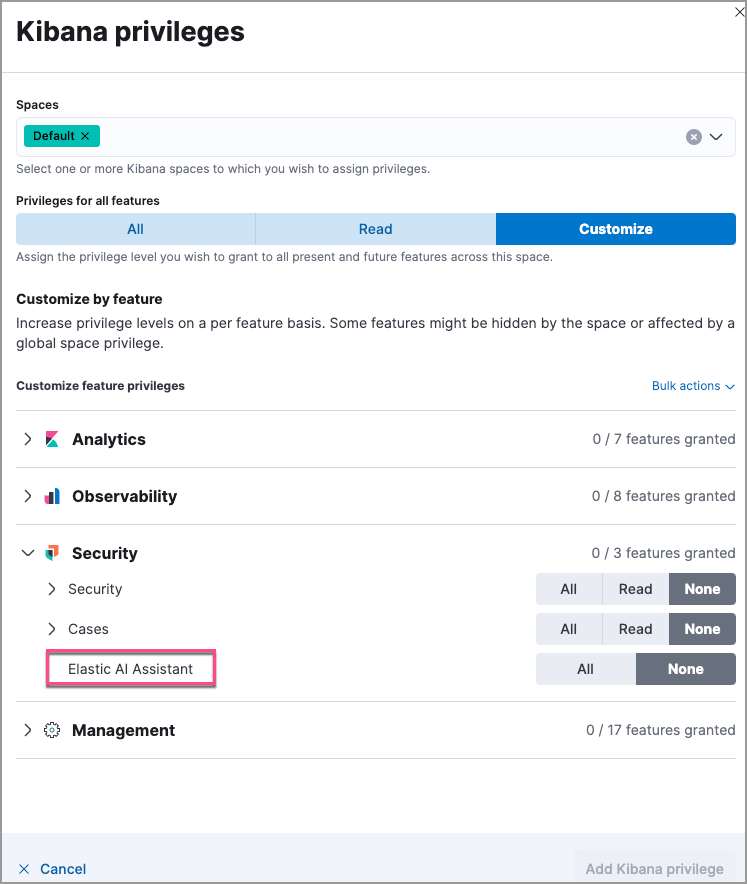Set Elastic AI Assistant to None

686,669
